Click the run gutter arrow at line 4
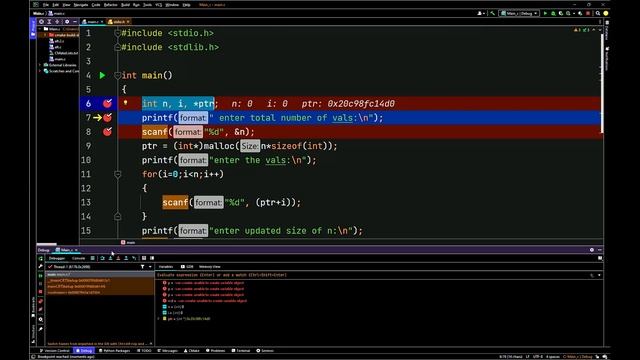The width and height of the screenshot is (640, 360). [102, 76]
